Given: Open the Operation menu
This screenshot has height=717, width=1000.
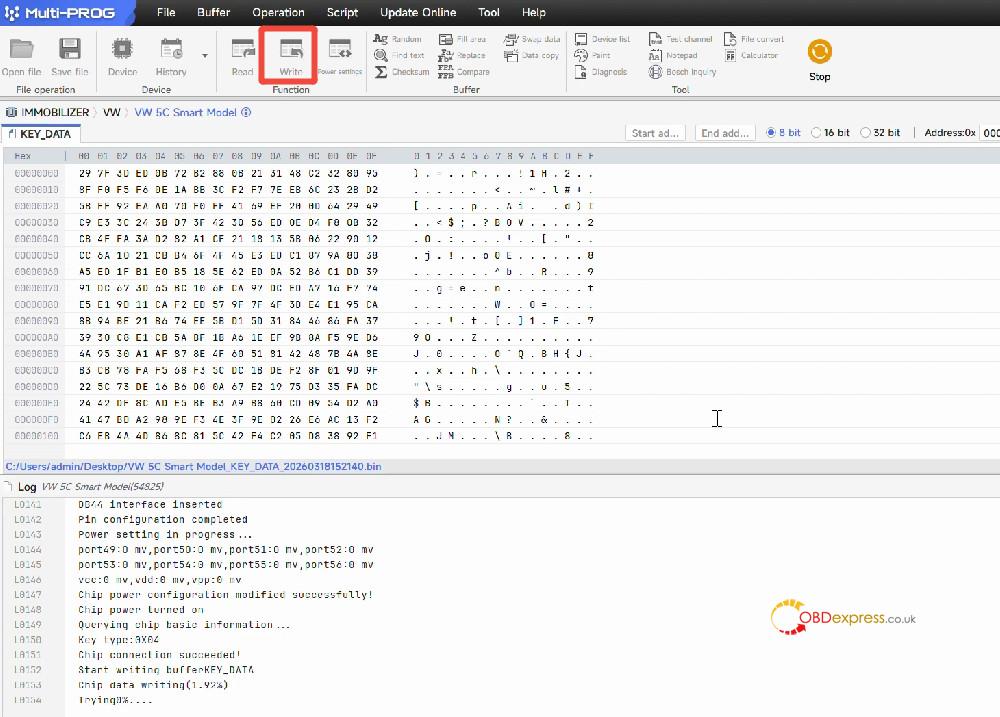Looking at the screenshot, I should [278, 12].
